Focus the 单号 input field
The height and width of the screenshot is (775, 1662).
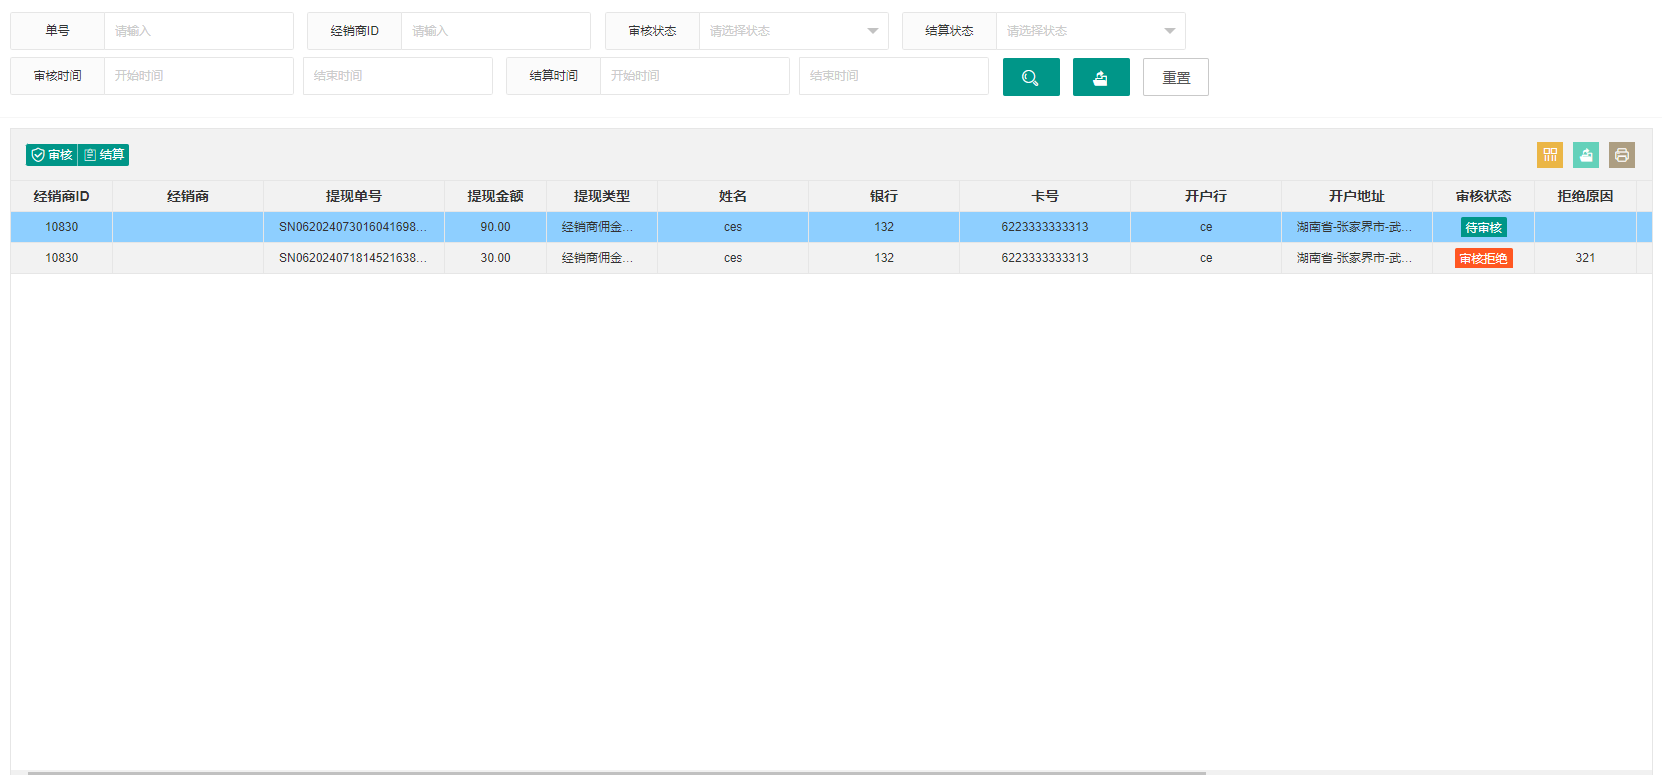[198, 31]
